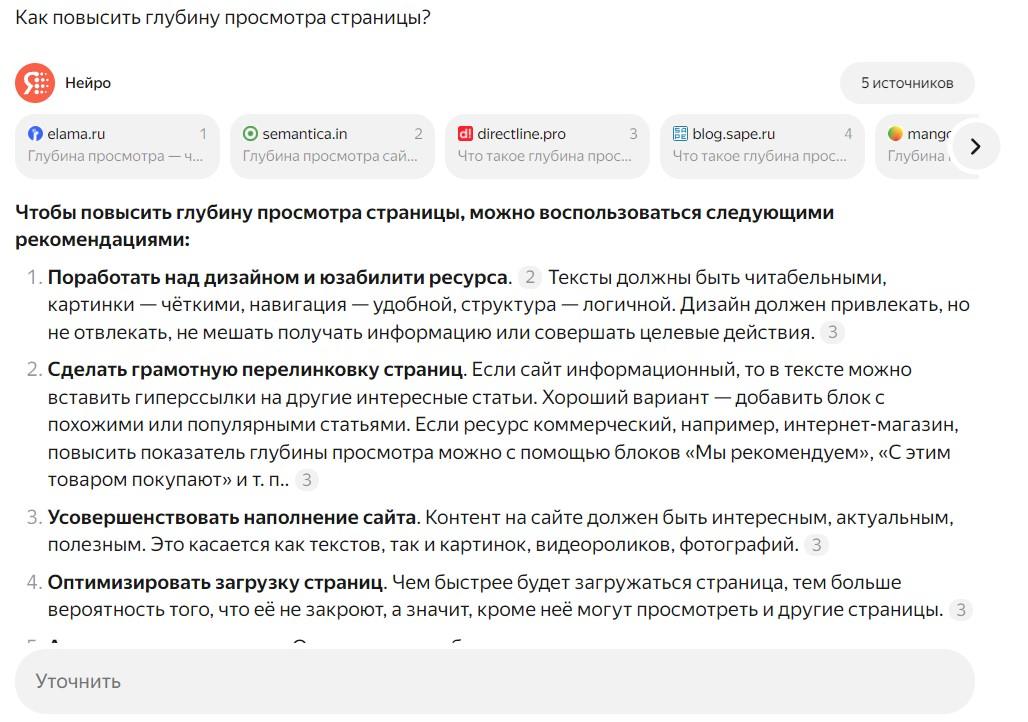Open the 5 источников button
Screen dimensions: 1028x722
click(x=906, y=83)
